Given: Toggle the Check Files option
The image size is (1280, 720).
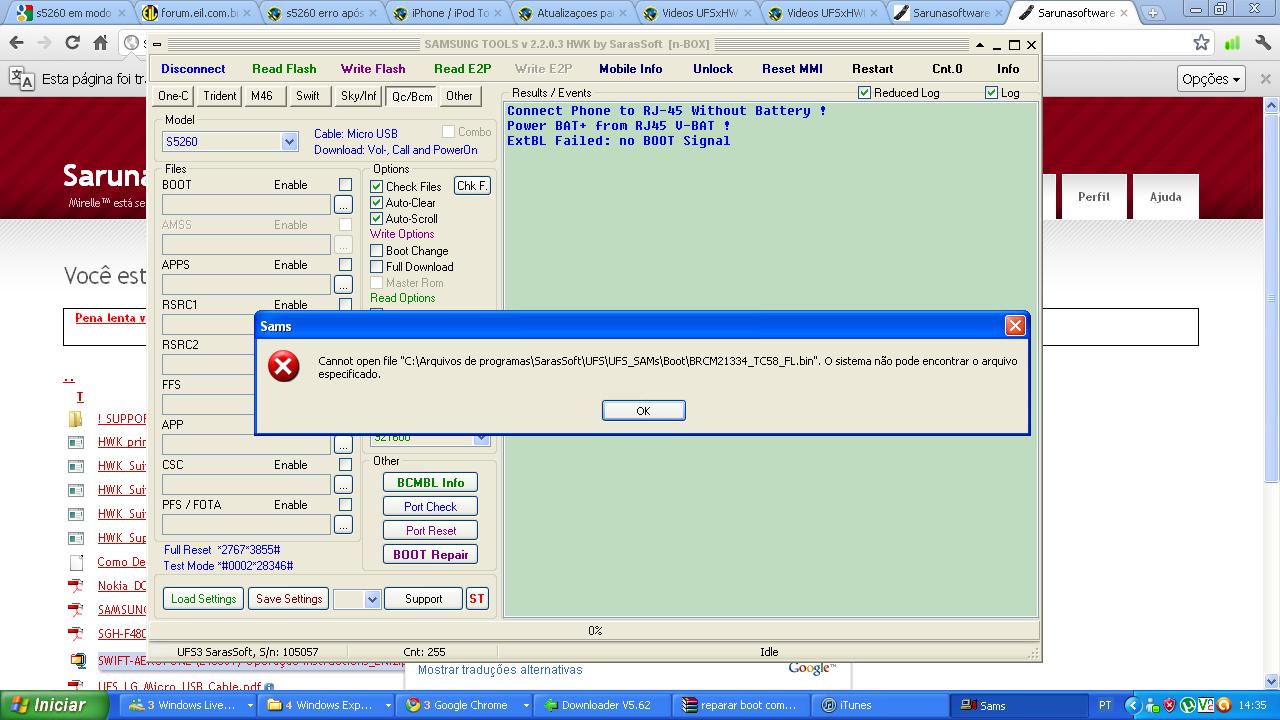Looking at the screenshot, I should (x=377, y=186).
